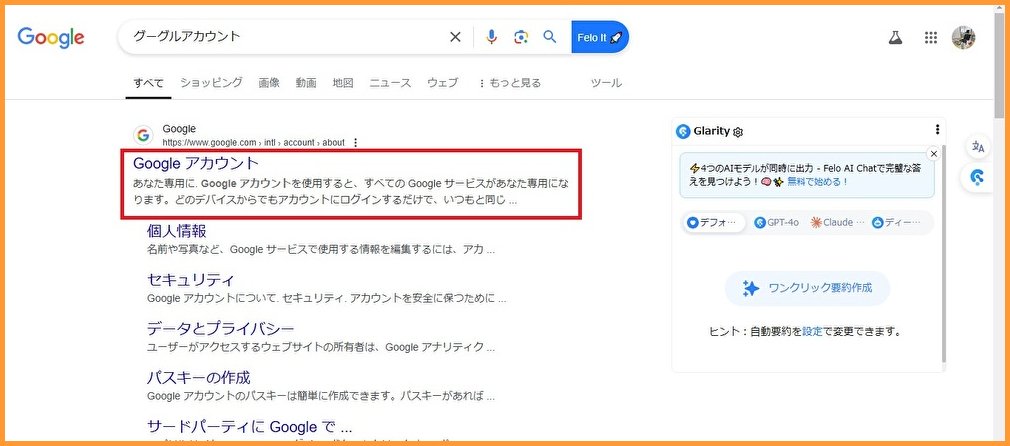This screenshot has width=1010, height=446.
Task: Click ワンクリック要約作成 button
Action: (807, 288)
